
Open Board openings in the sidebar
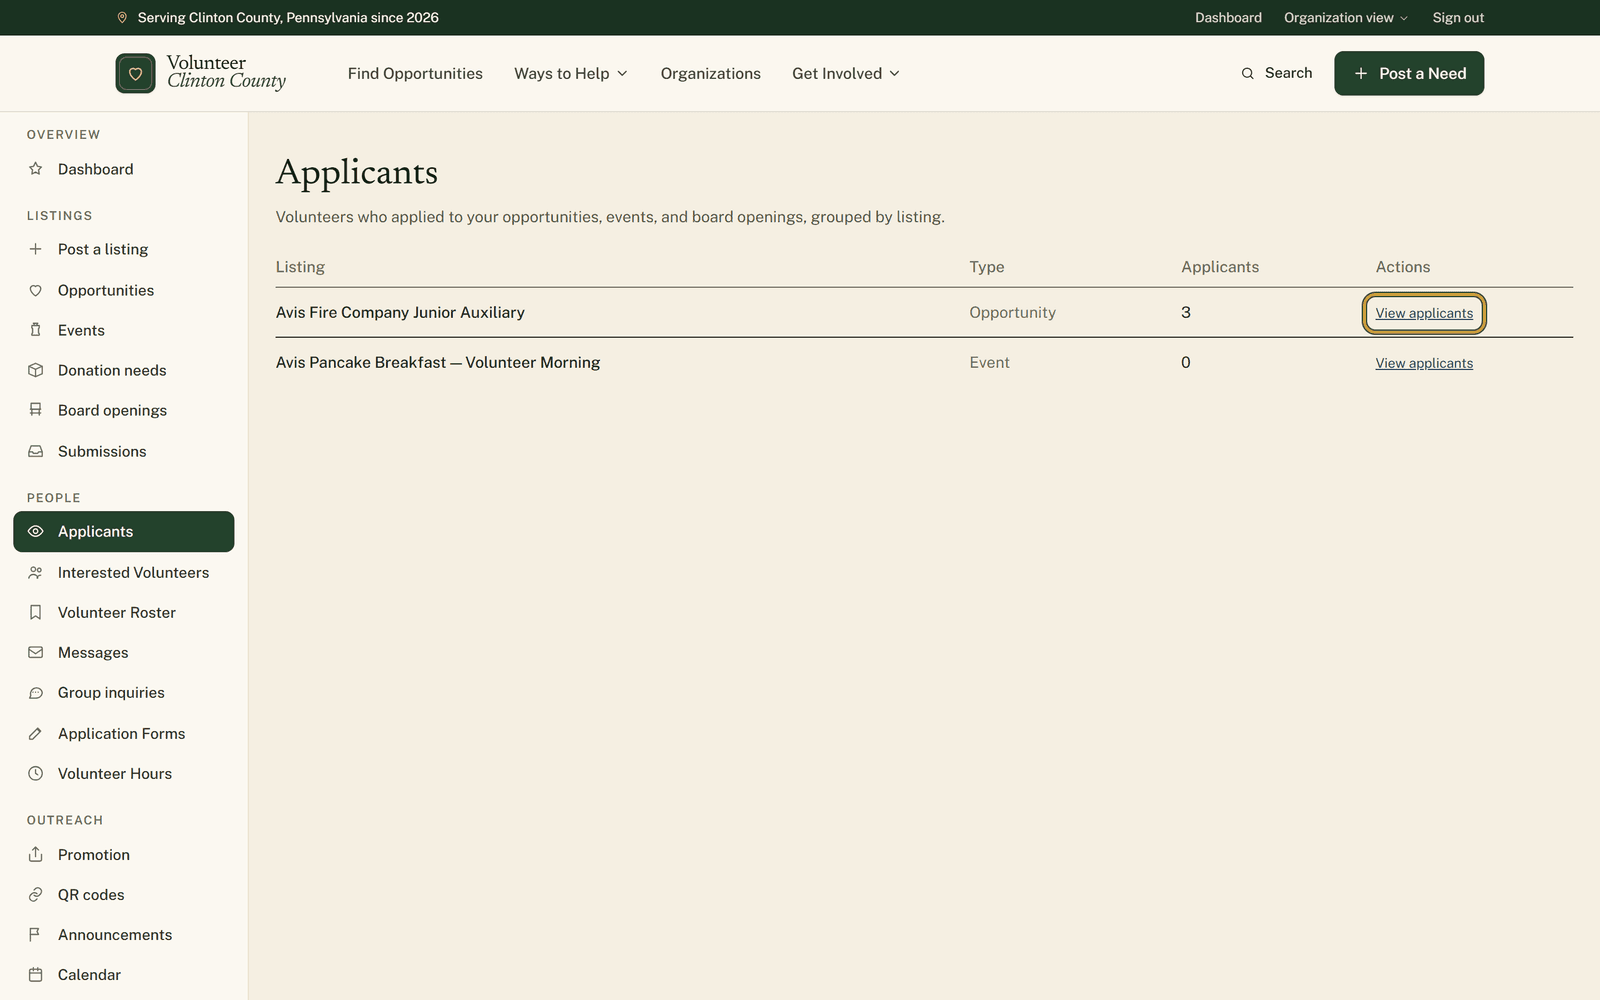(x=124, y=410)
